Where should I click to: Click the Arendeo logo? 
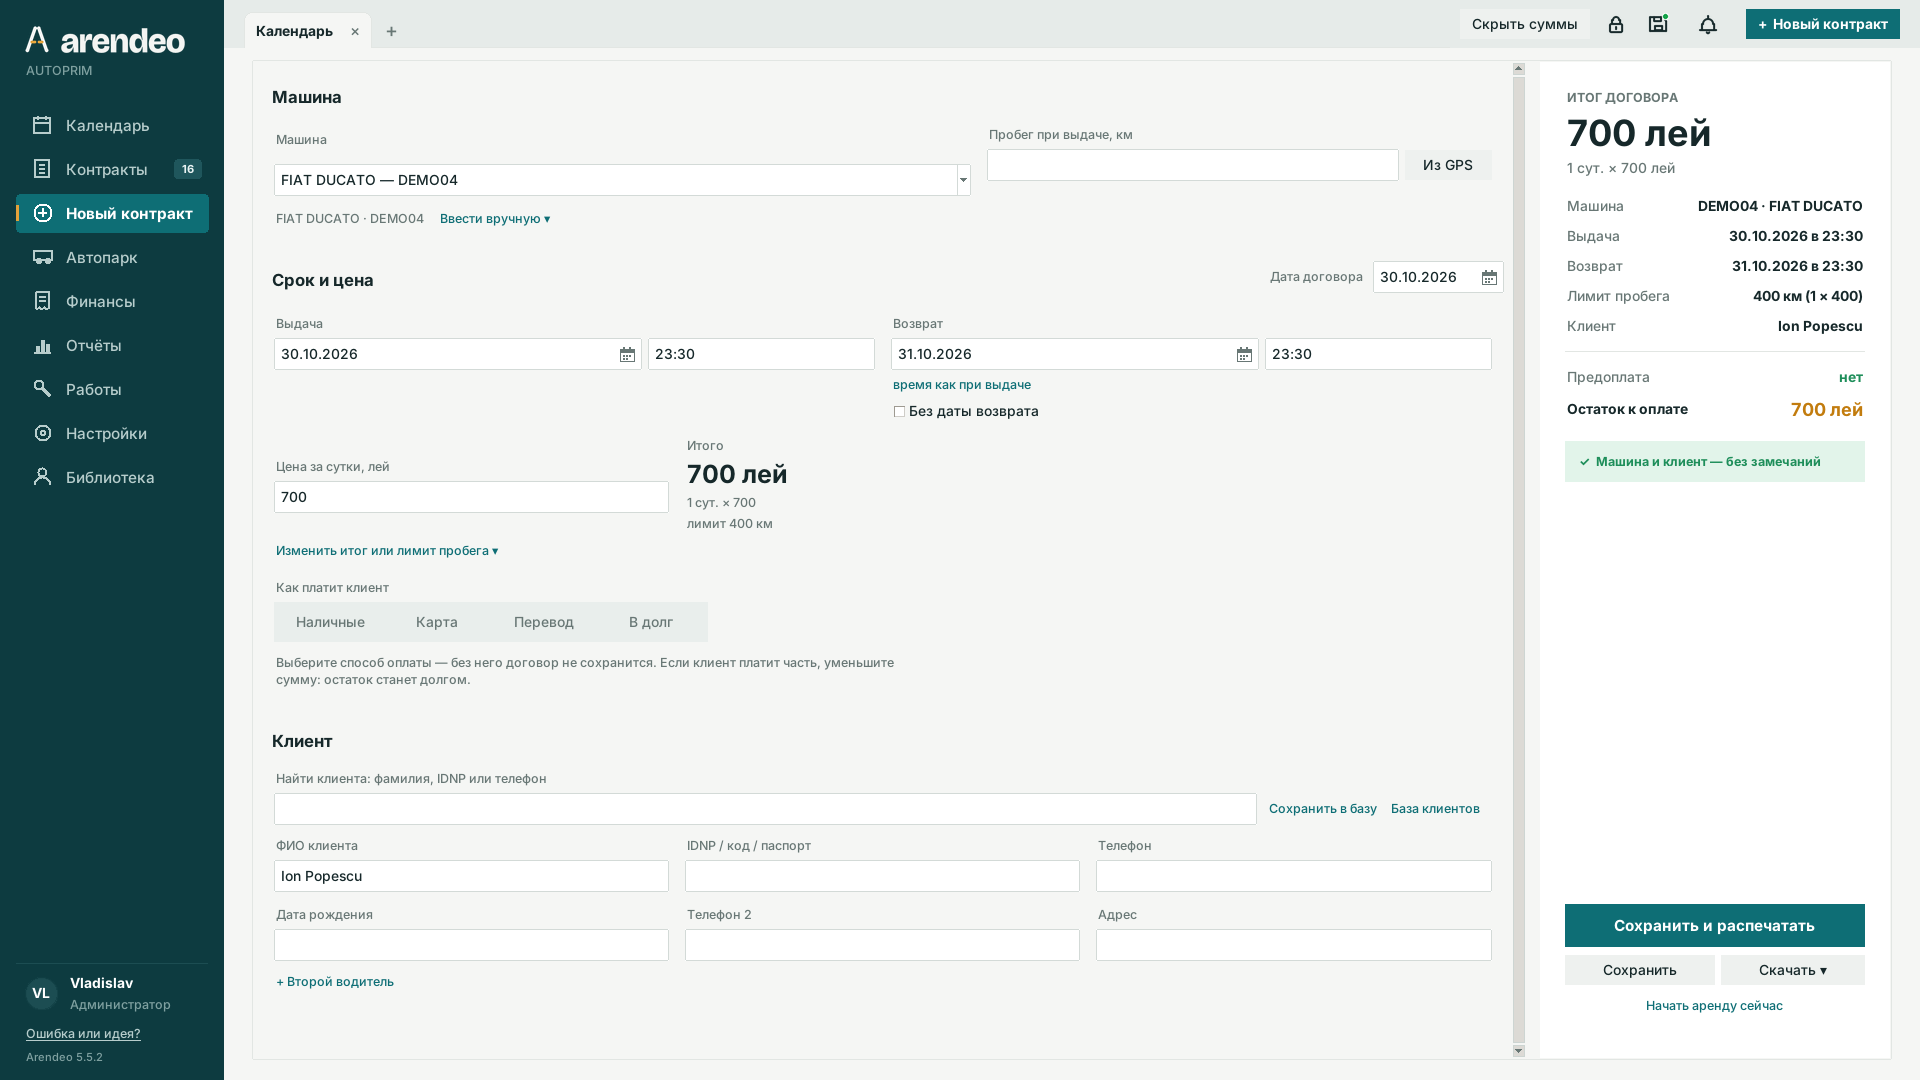click(105, 40)
